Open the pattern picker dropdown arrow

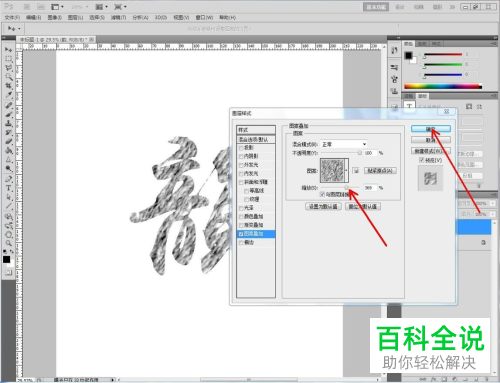(347, 171)
